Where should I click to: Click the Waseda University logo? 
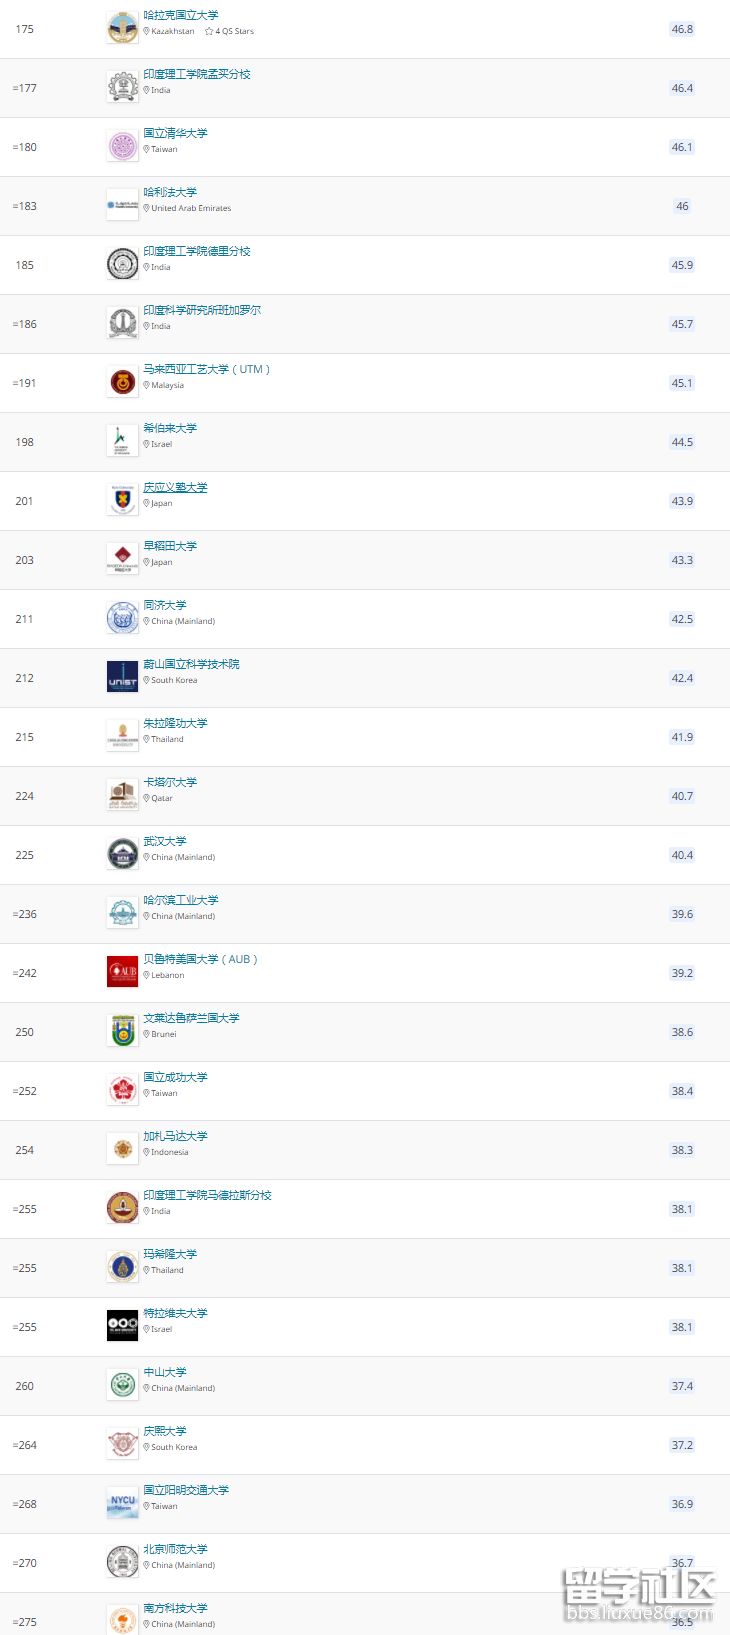coord(122,559)
